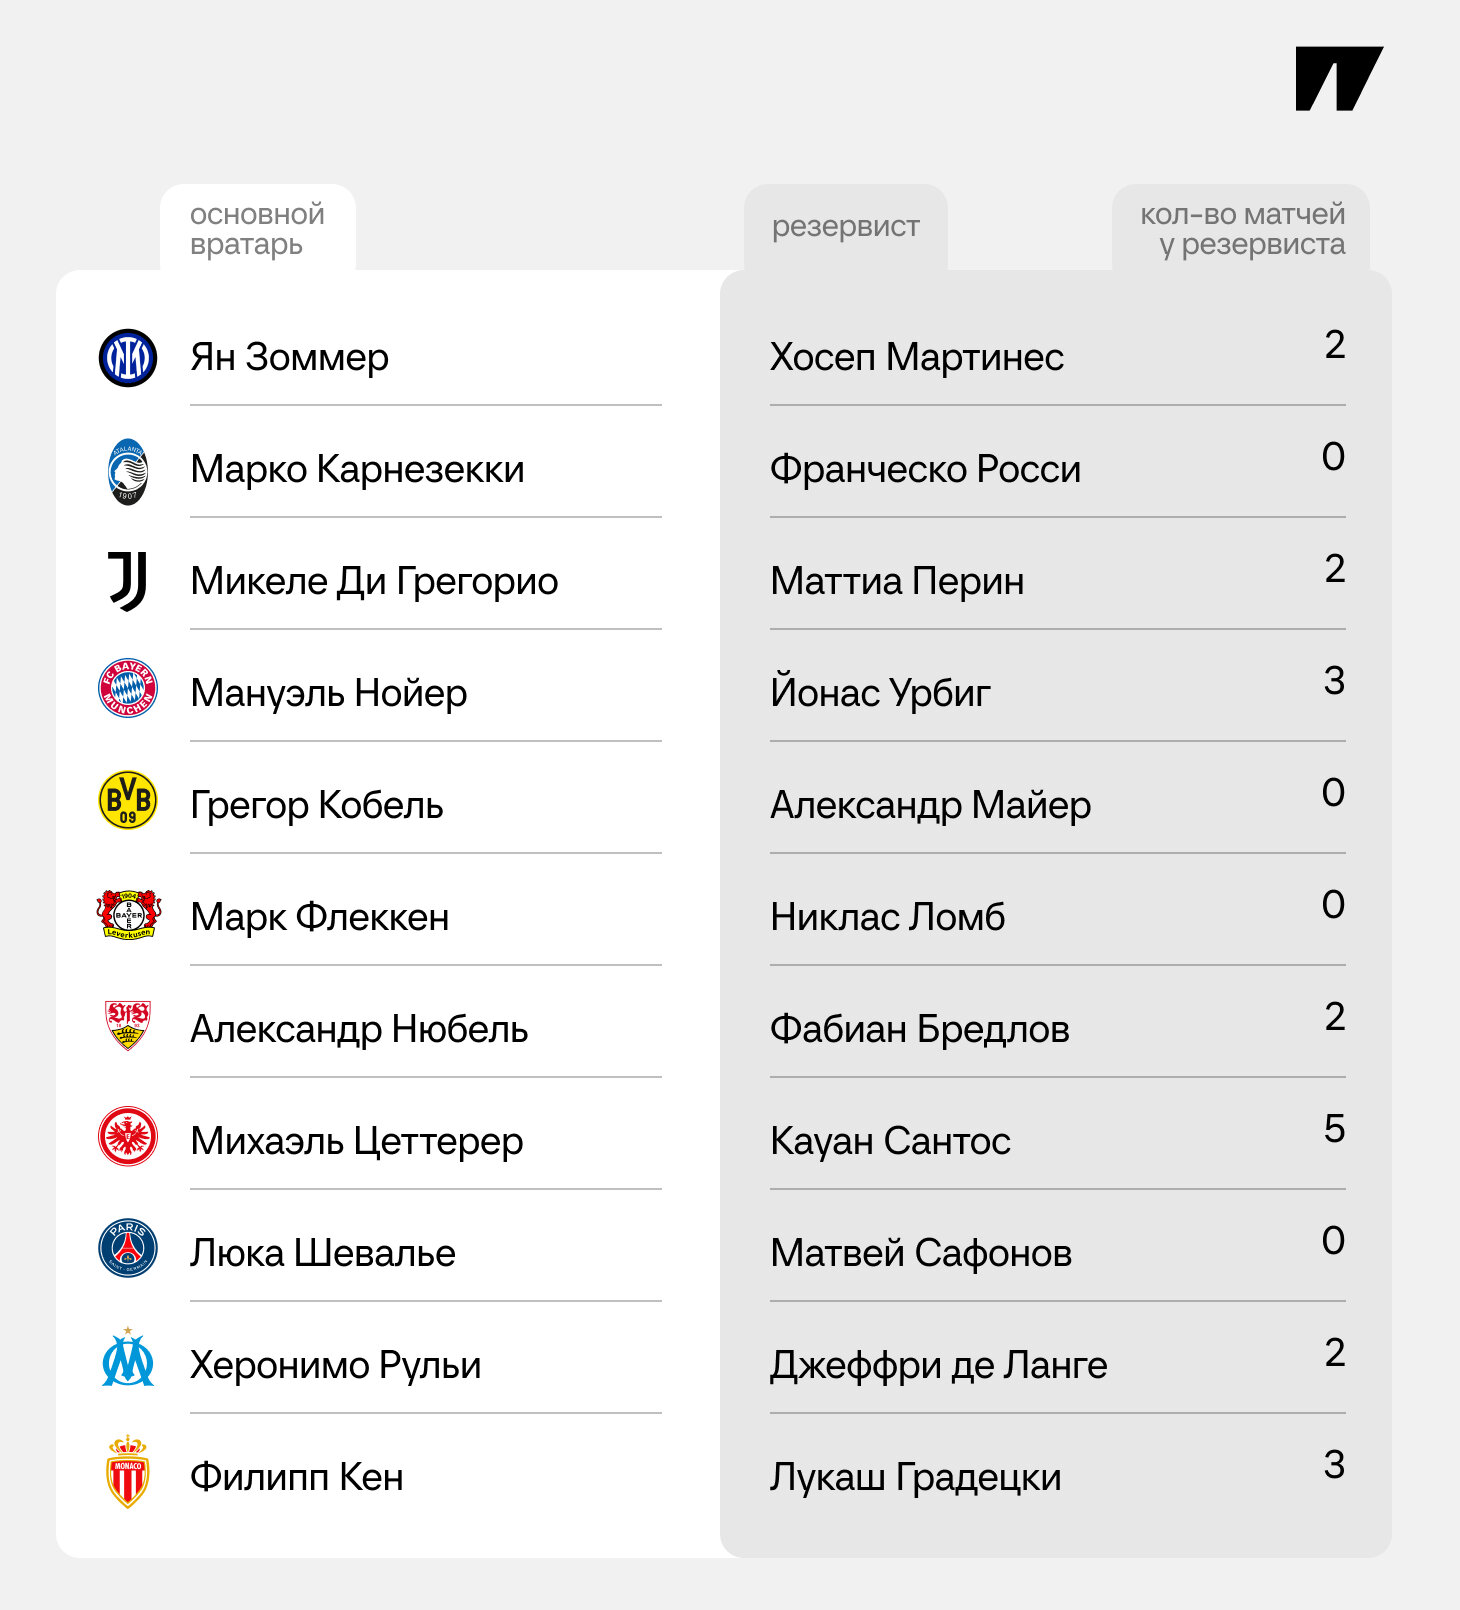Click the Eintracht Frankfurt eagle crest
Image resolution: width=1460 pixels, height=1610 pixels.
click(x=128, y=1136)
